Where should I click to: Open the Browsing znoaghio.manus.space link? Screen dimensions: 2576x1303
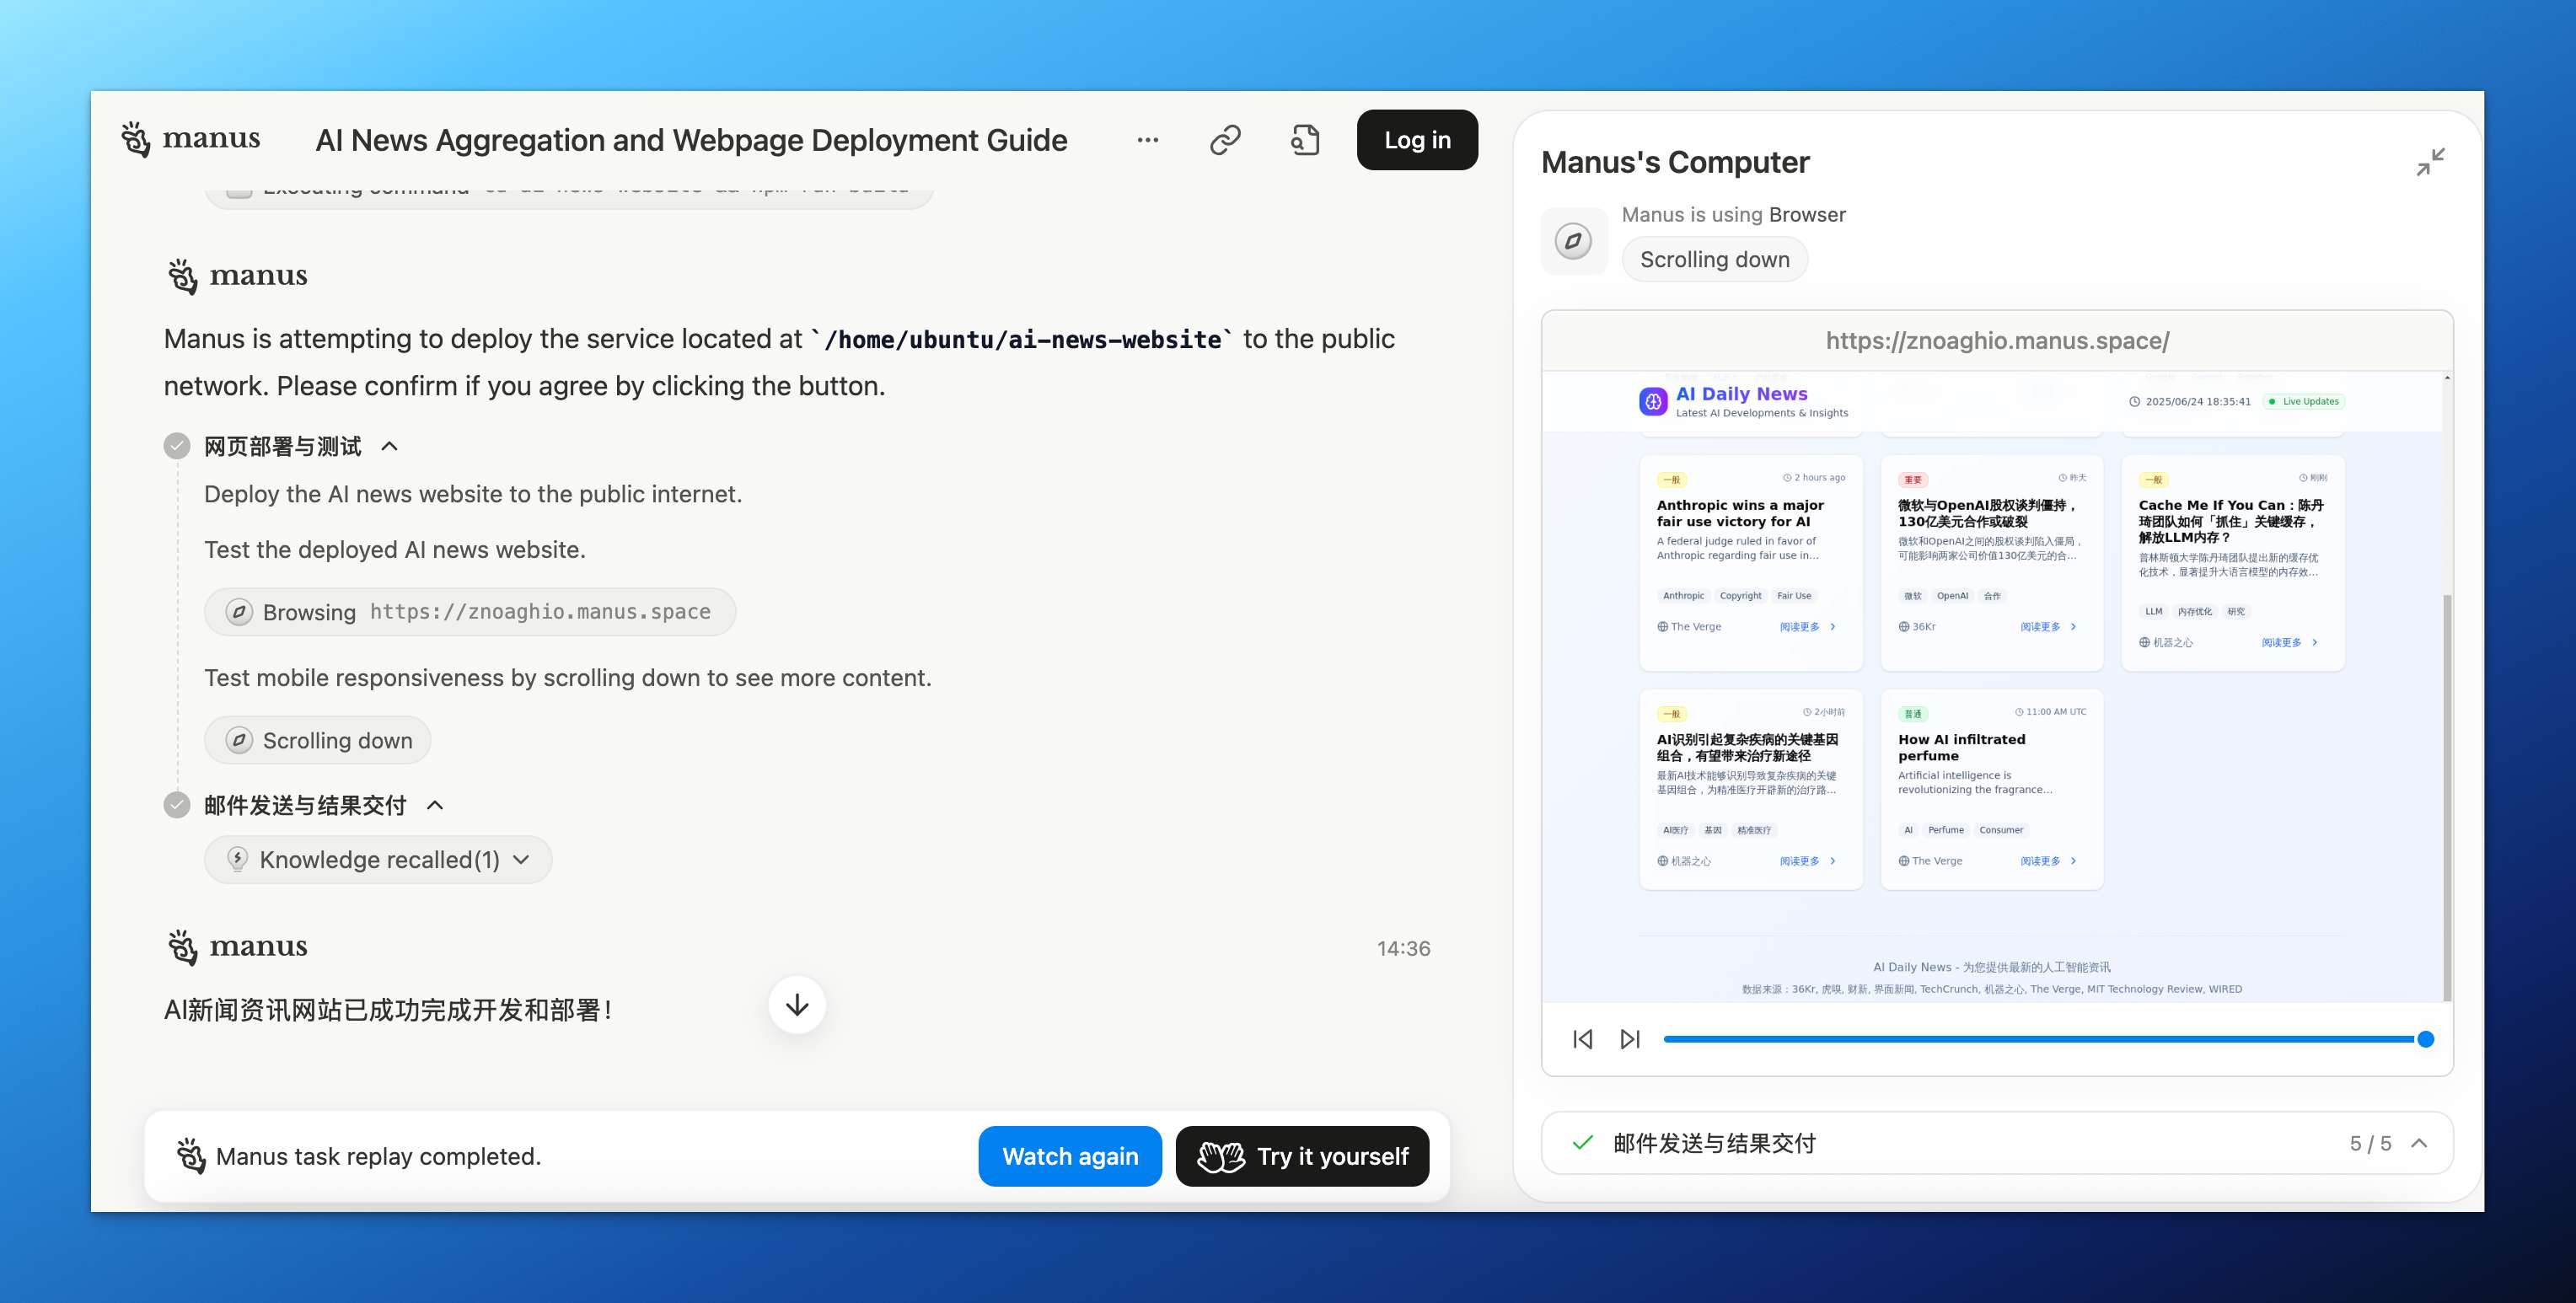469,611
